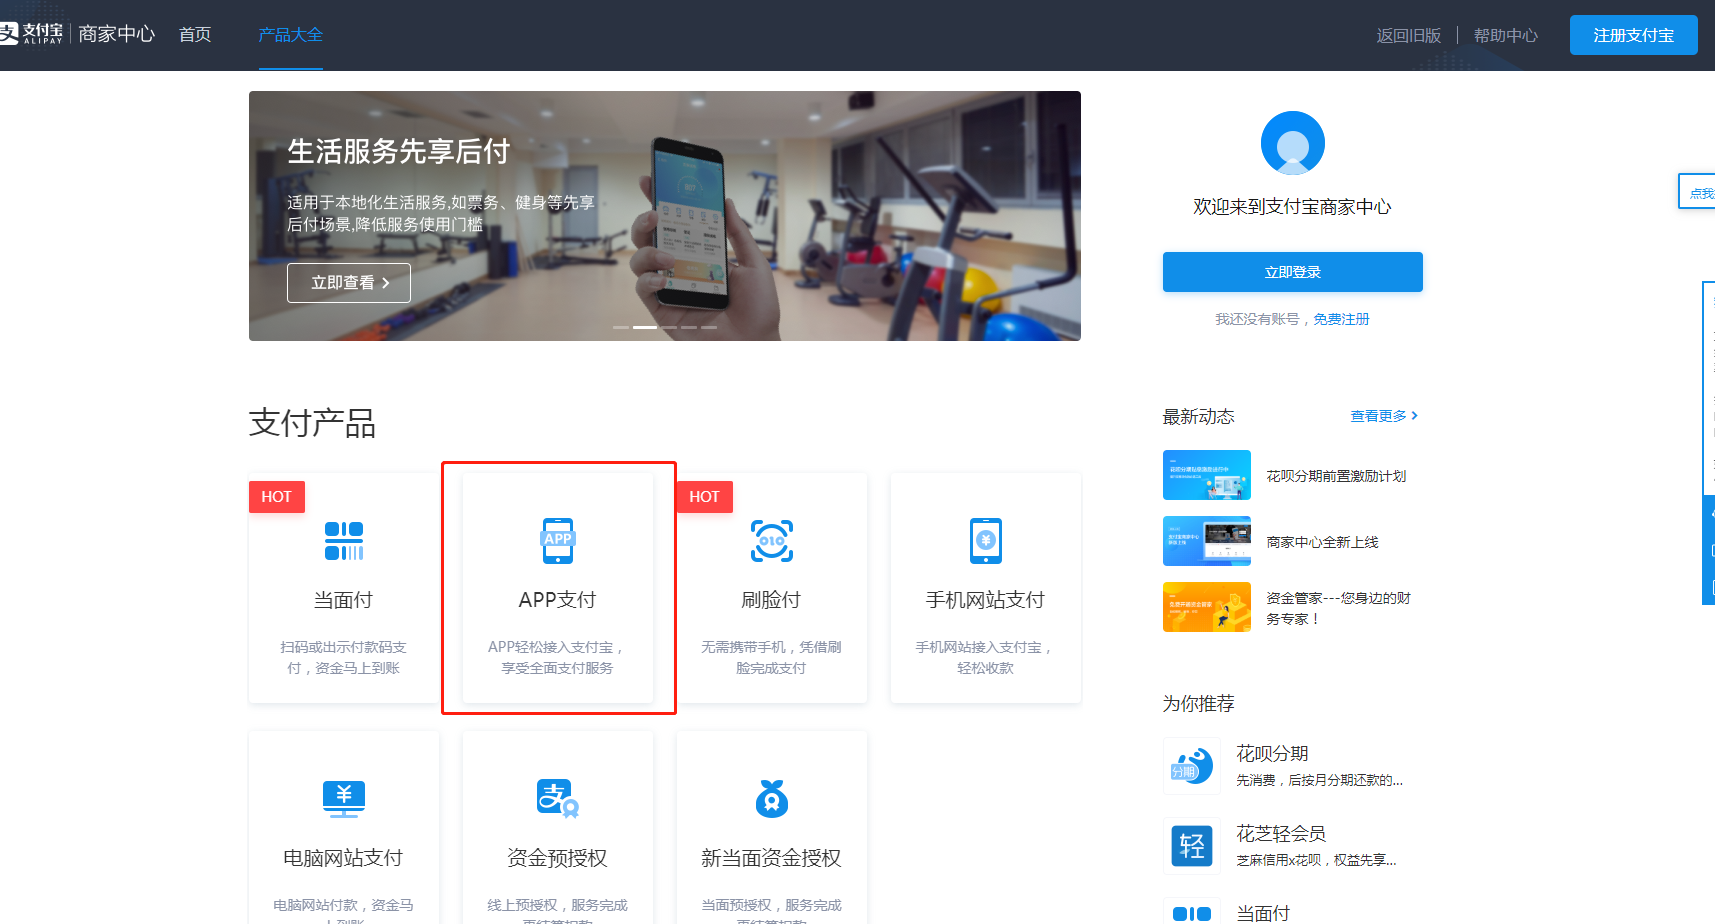Click 返回旧版 link

1408,35
